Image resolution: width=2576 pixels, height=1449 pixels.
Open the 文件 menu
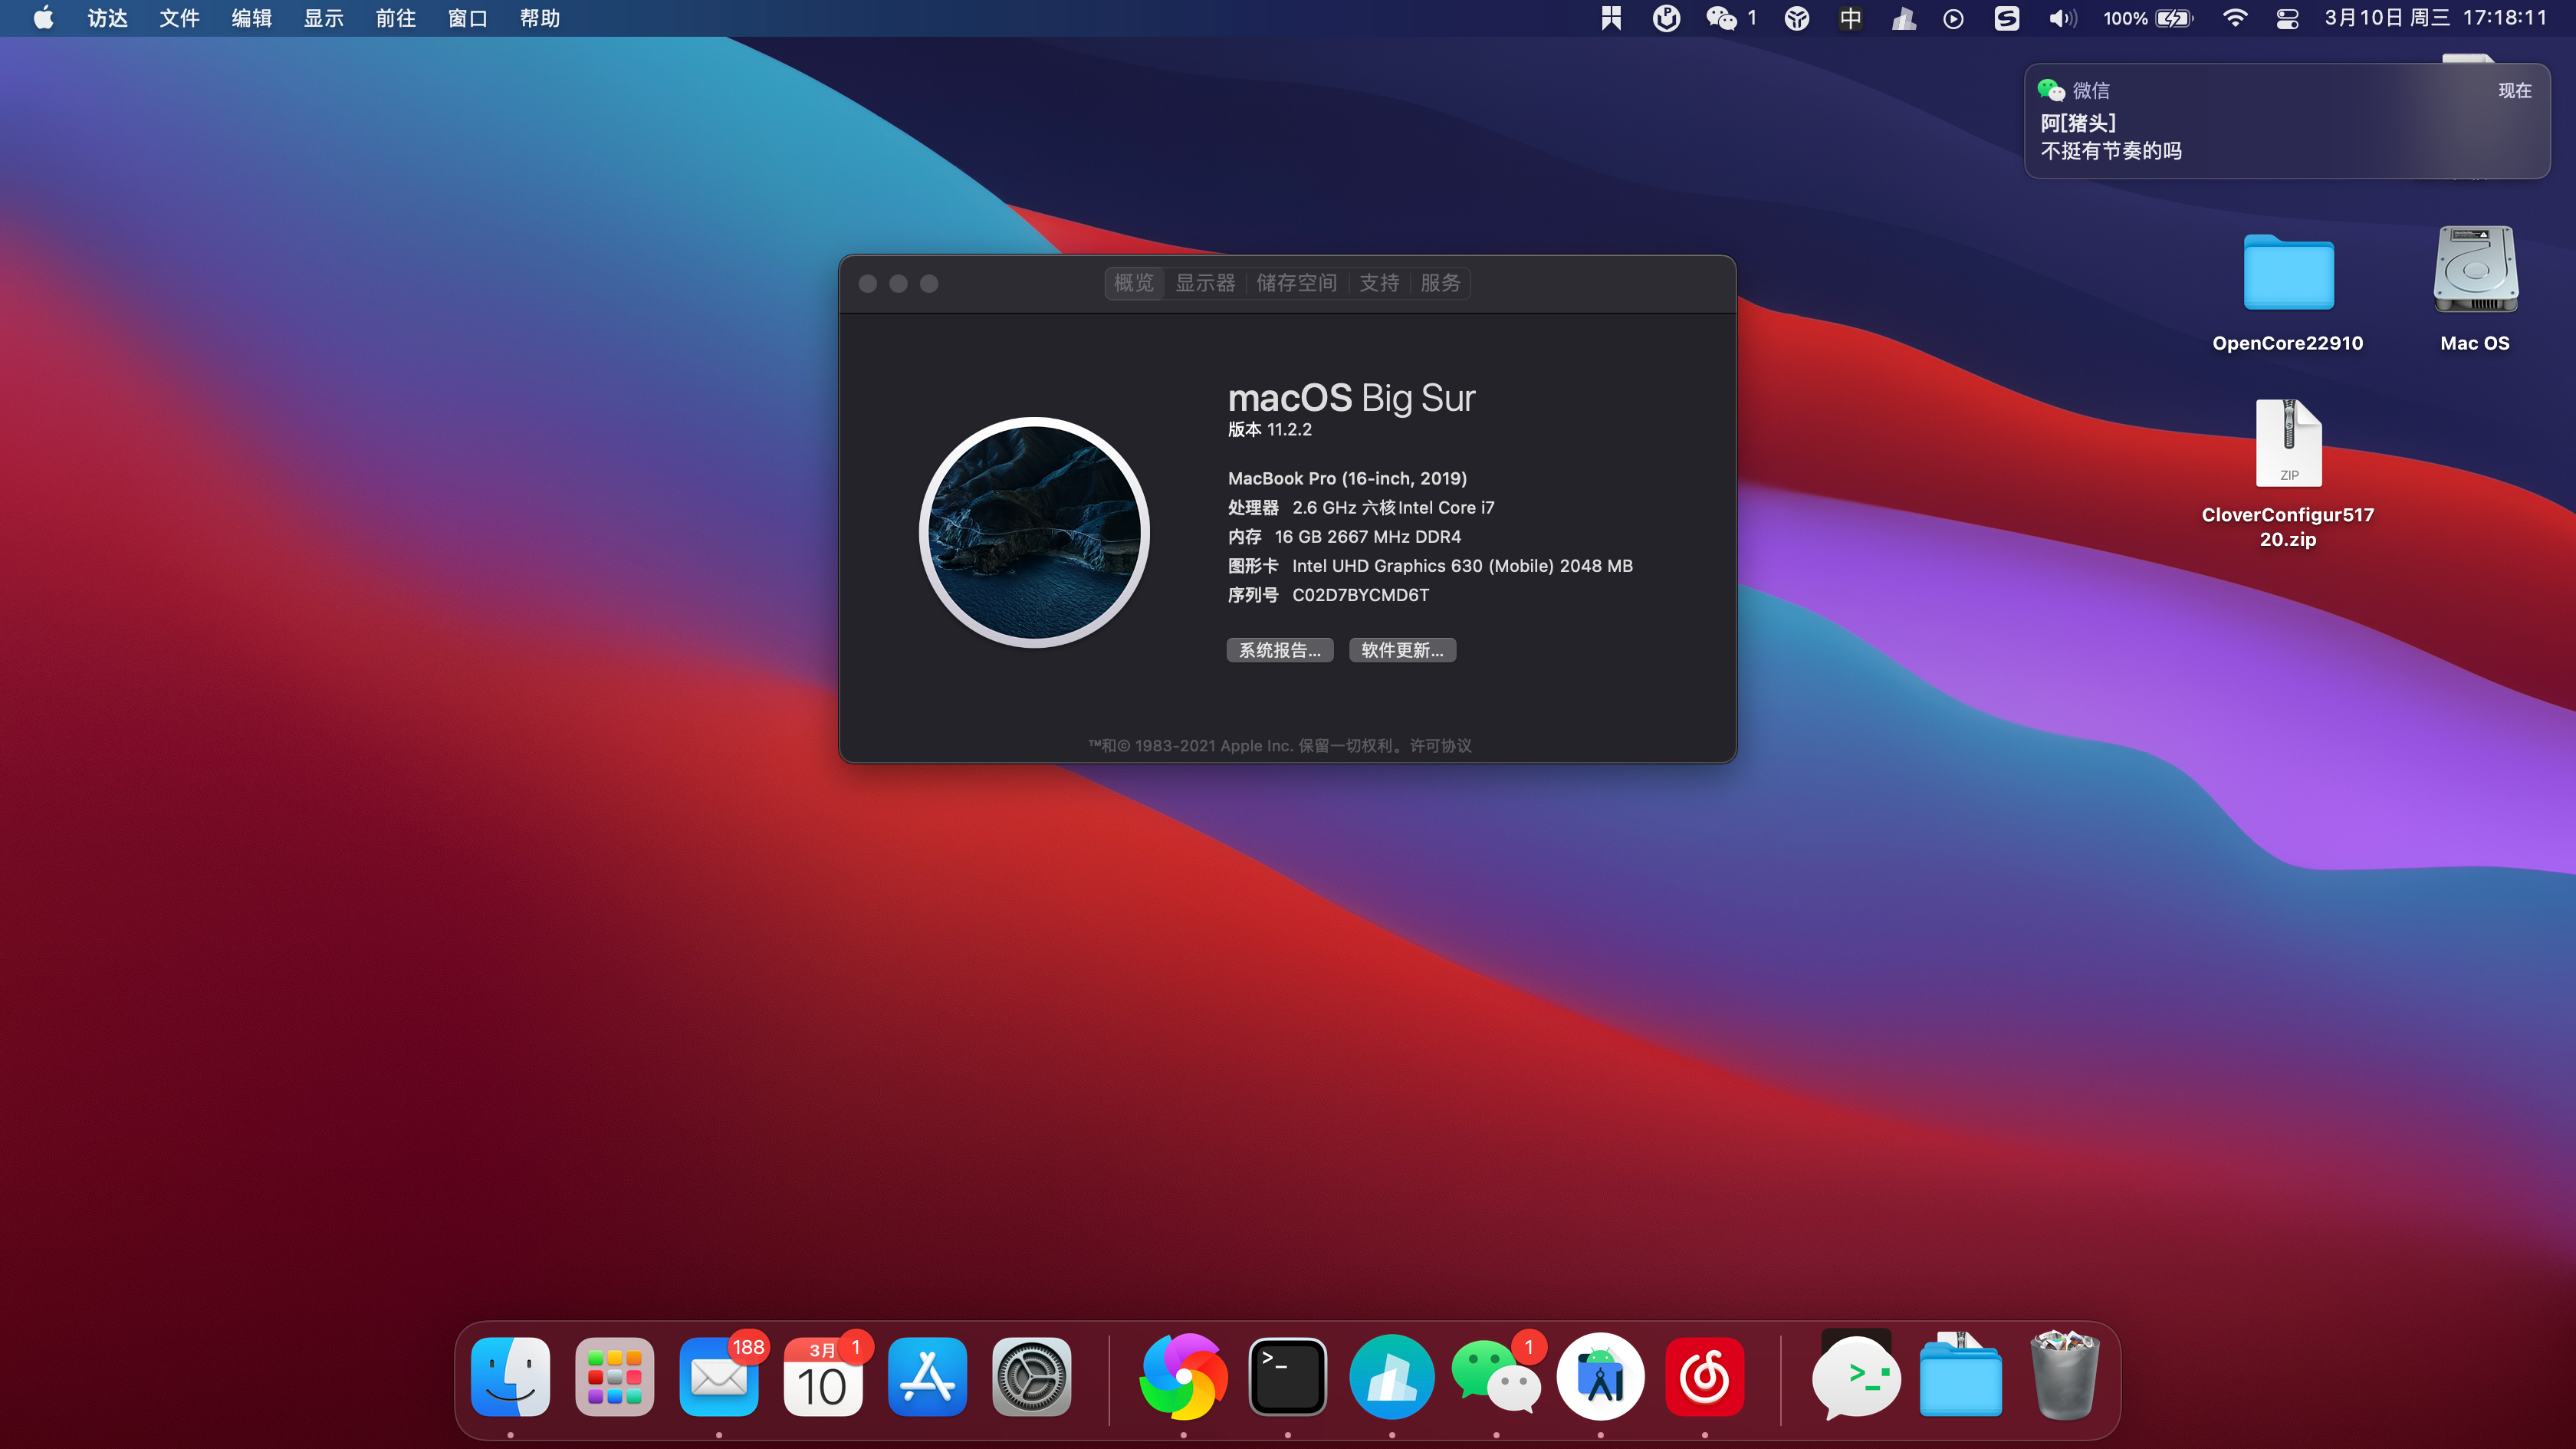point(179,18)
